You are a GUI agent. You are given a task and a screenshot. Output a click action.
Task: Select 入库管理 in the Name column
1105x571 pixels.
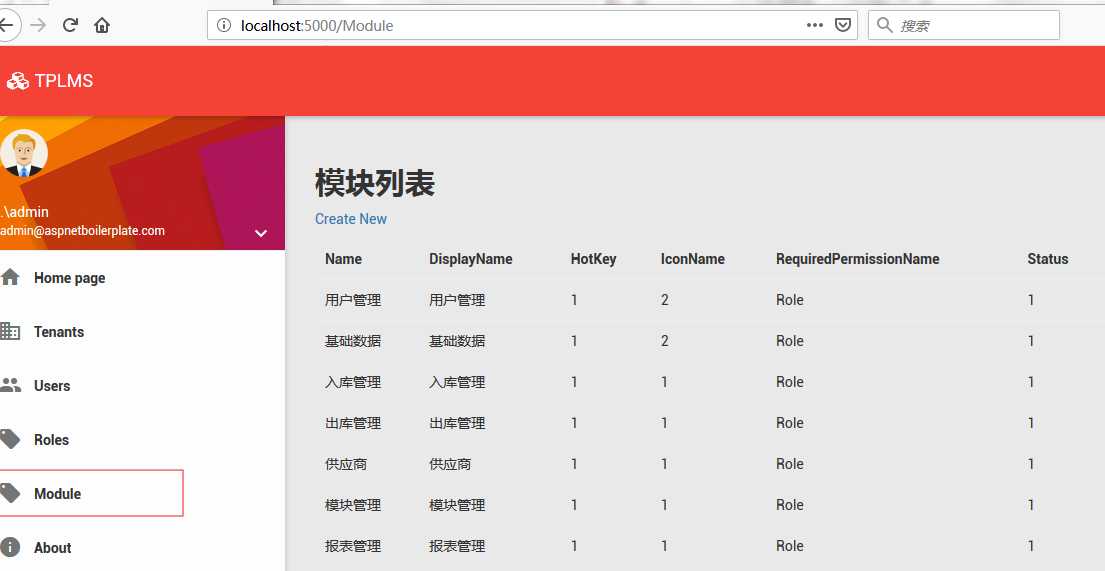tap(353, 382)
